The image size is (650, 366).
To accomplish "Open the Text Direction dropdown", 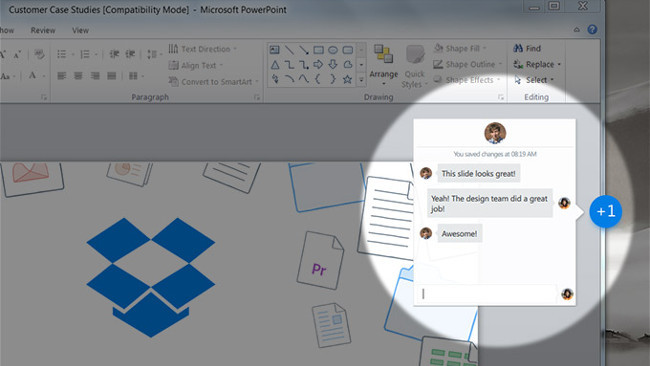I will pos(203,49).
